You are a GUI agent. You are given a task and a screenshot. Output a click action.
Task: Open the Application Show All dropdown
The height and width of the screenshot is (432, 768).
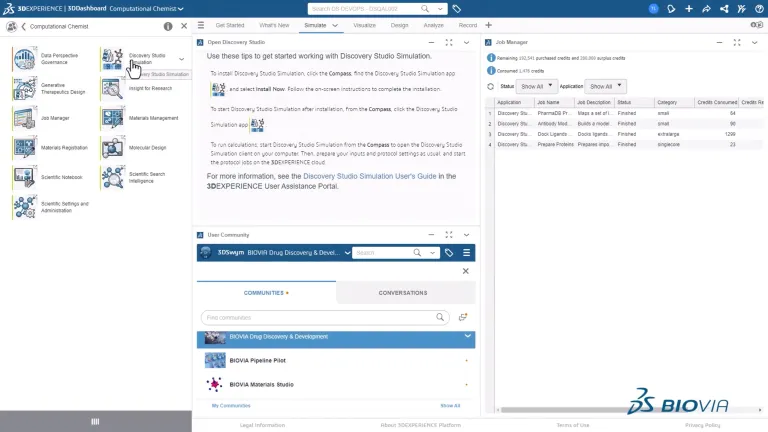[x=605, y=87]
